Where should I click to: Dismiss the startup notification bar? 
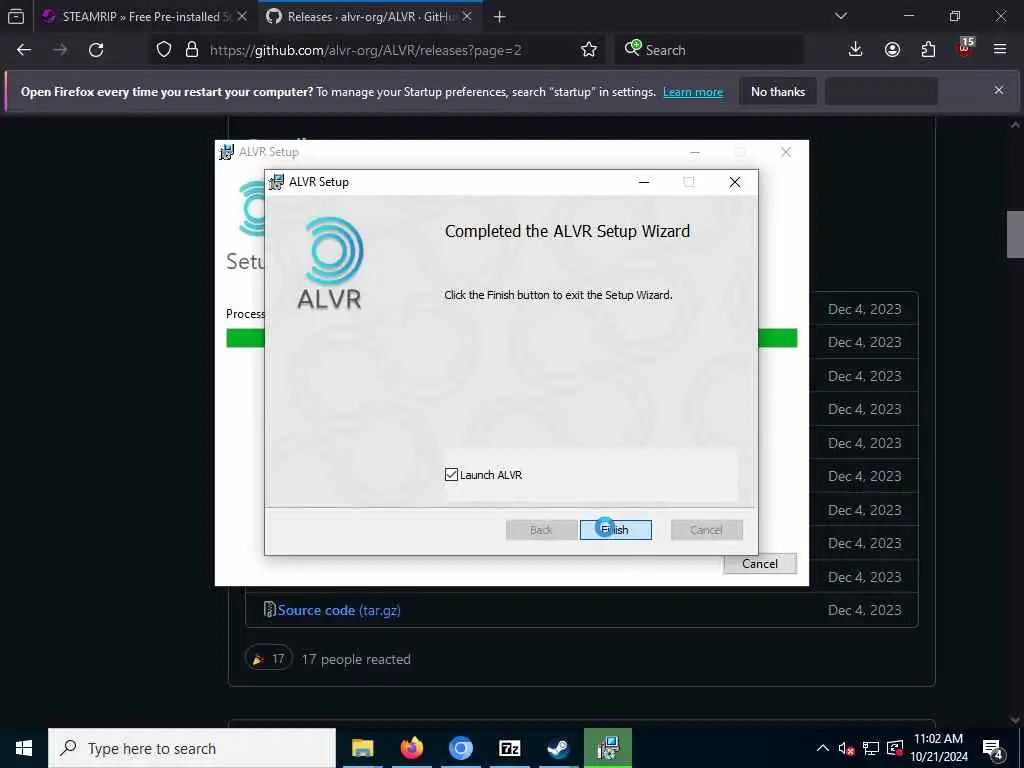[999, 90]
